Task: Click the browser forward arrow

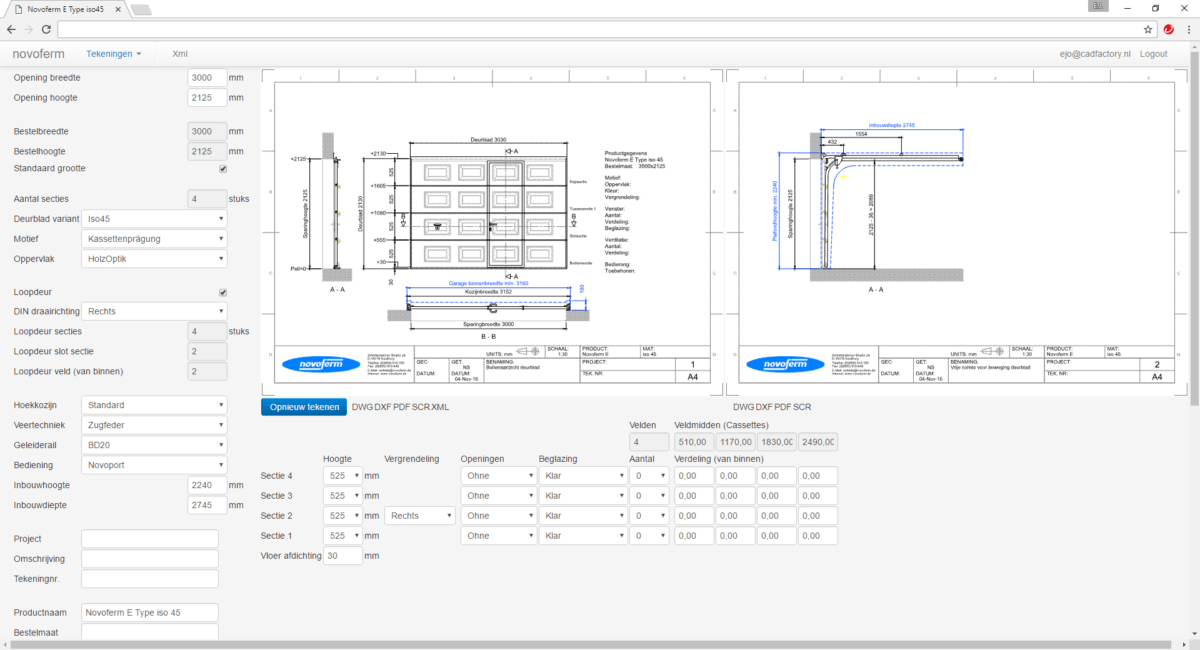Action: click(28, 29)
